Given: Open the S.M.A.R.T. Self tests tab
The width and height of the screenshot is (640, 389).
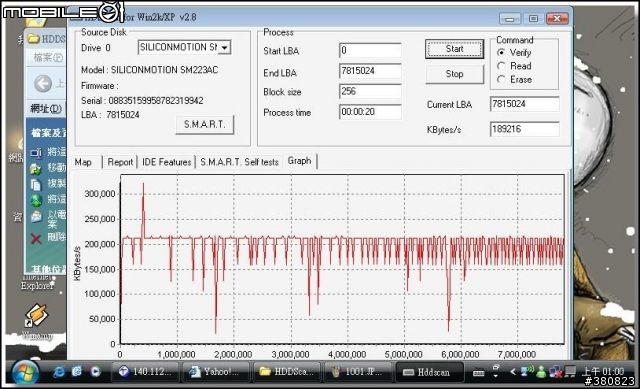Looking at the screenshot, I should (x=239, y=162).
